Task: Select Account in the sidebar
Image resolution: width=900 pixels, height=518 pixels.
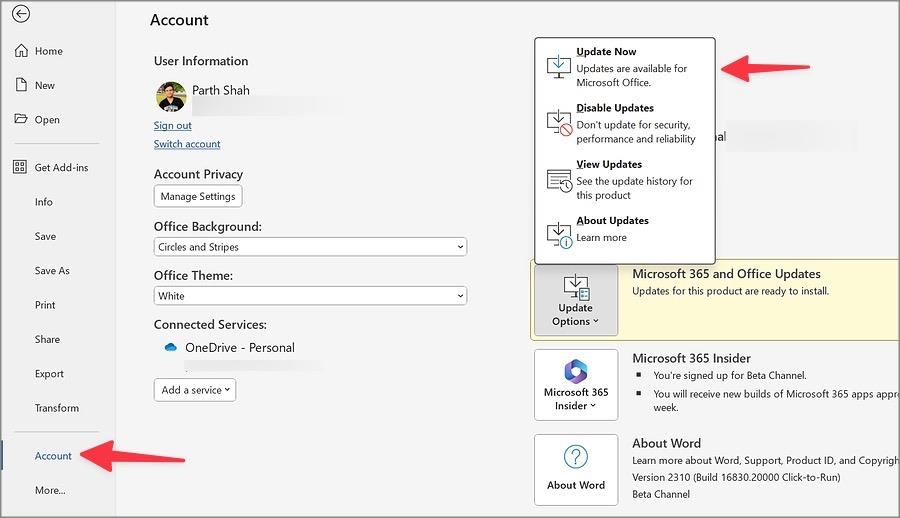Action: tap(53, 456)
